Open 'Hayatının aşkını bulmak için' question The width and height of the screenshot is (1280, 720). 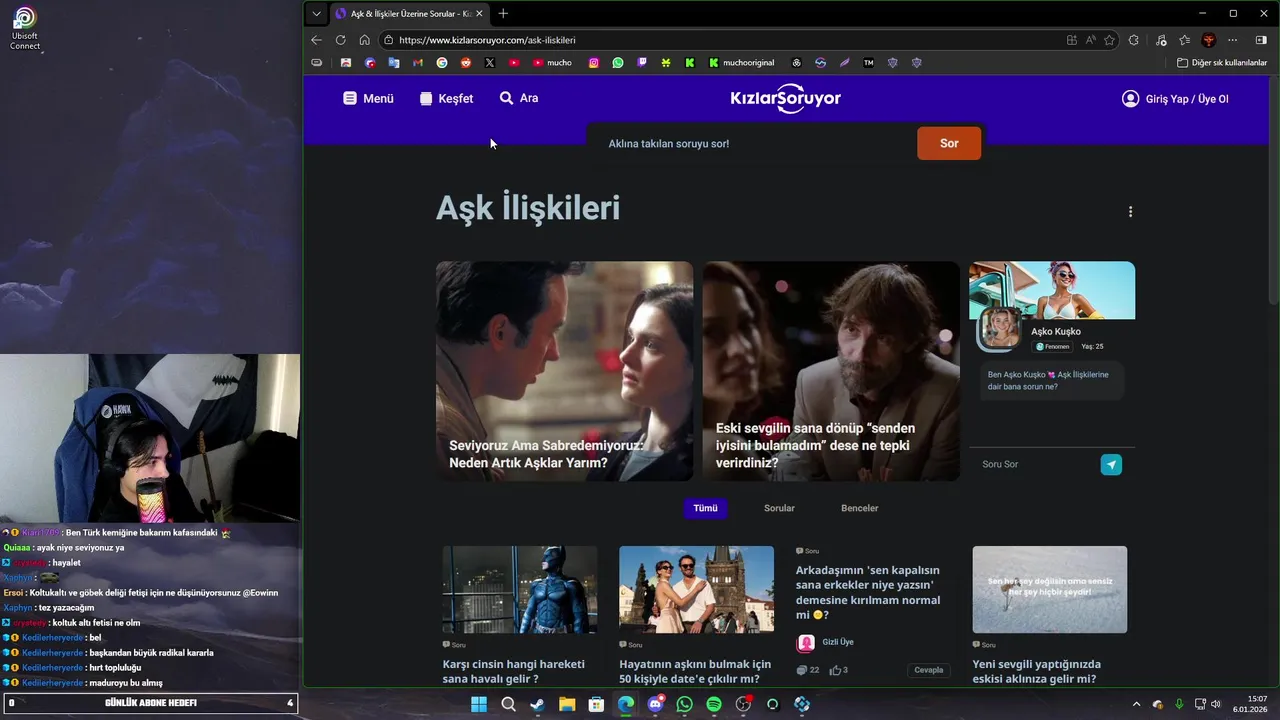(695, 671)
